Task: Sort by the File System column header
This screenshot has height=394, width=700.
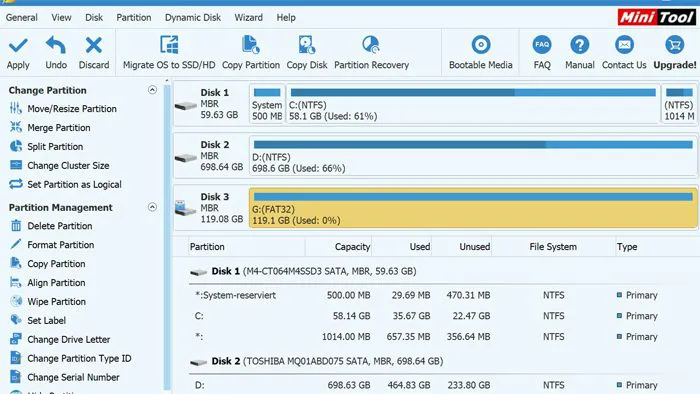Action: 553,247
